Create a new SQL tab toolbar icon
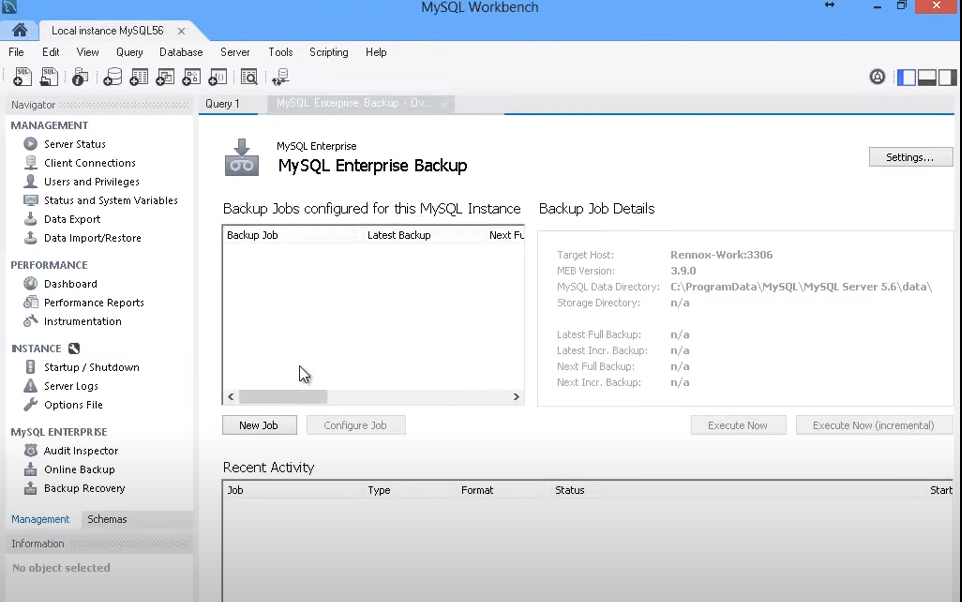This screenshot has height=602, width=962. 22,77
